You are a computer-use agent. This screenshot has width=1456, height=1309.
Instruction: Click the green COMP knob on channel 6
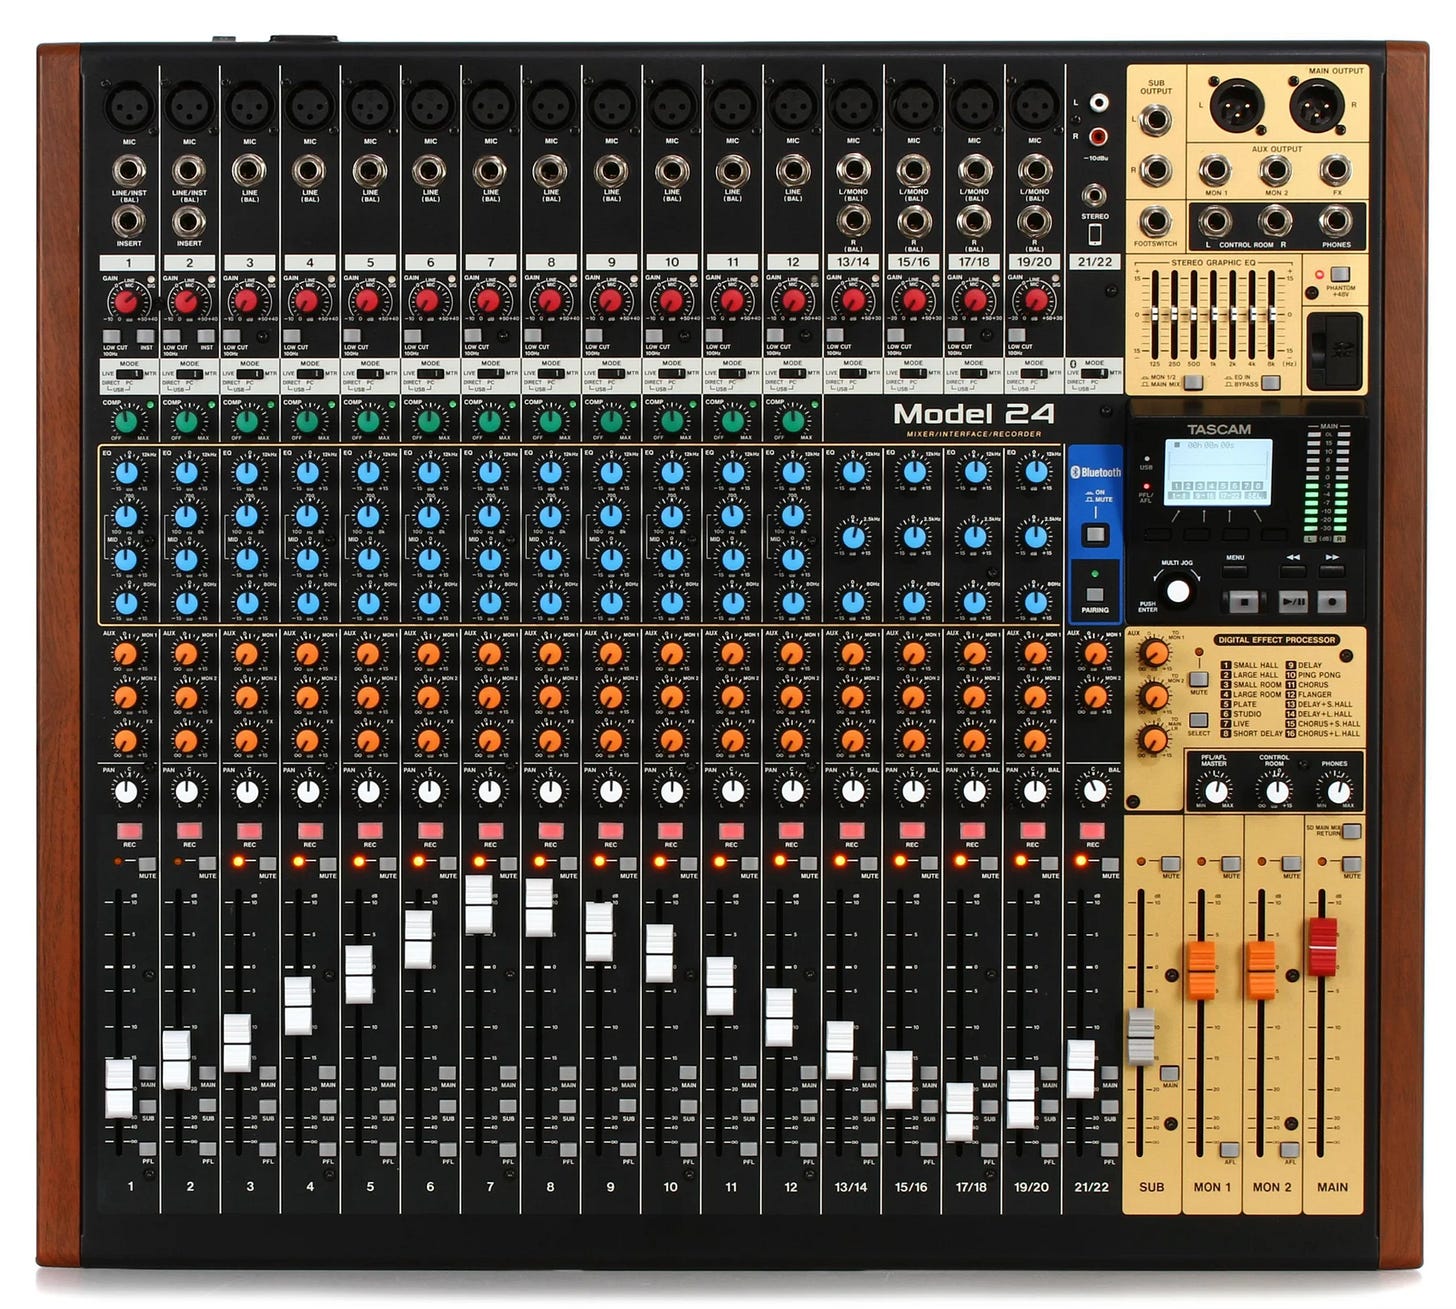pyautogui.click(x=429, y=420)
